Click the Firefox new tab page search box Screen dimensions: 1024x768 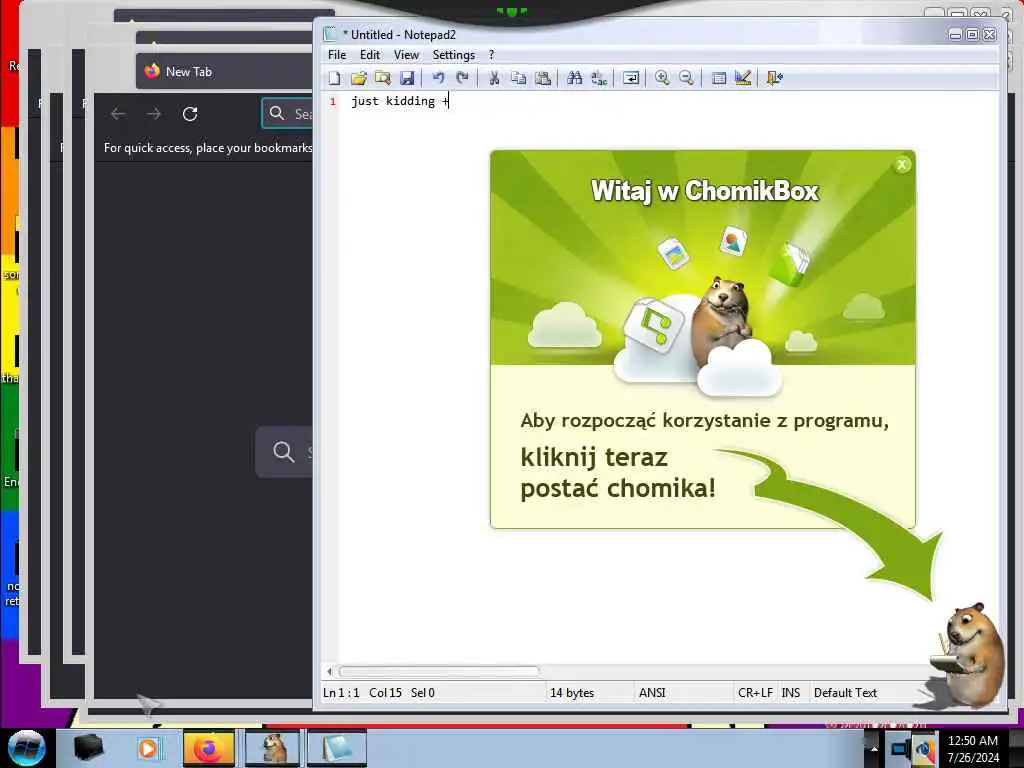(x=284, y=451)
